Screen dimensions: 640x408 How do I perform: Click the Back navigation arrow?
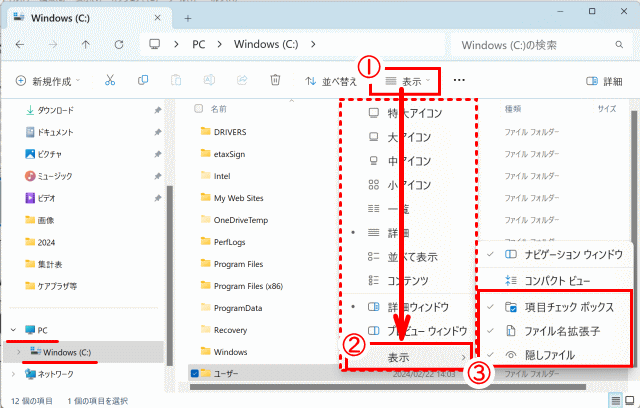coord(20,44)
